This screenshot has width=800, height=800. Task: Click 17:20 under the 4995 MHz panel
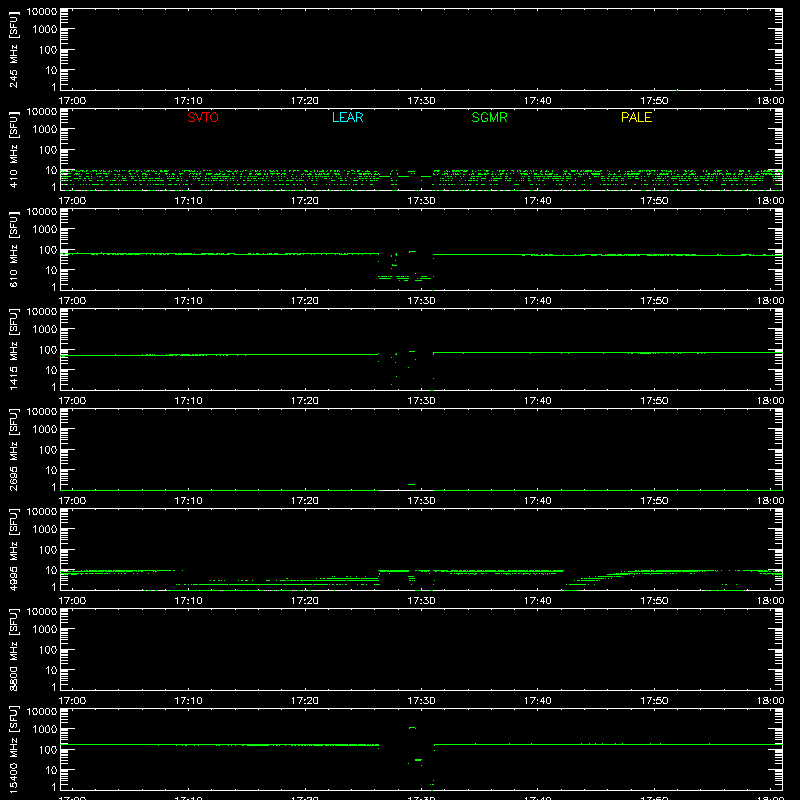[305, 601]
